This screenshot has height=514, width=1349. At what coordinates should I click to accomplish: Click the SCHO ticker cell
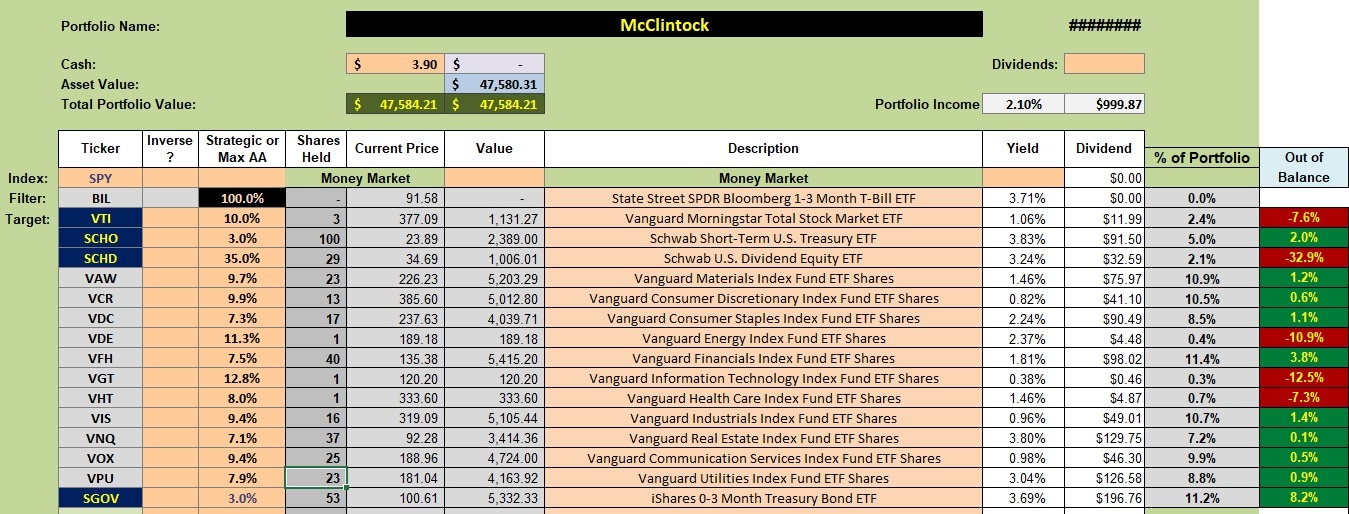(100, 238)
